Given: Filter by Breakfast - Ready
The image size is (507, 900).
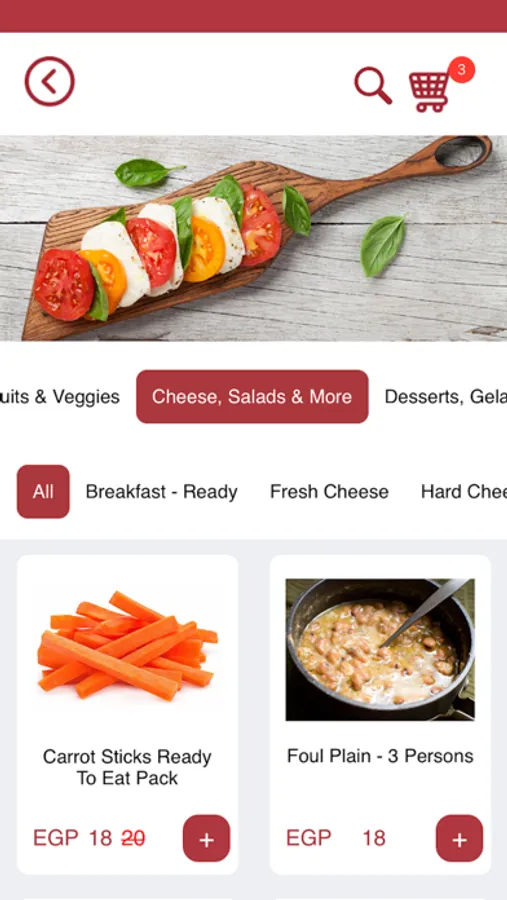Looking at the screenshot, I should [x=161, y=492].
